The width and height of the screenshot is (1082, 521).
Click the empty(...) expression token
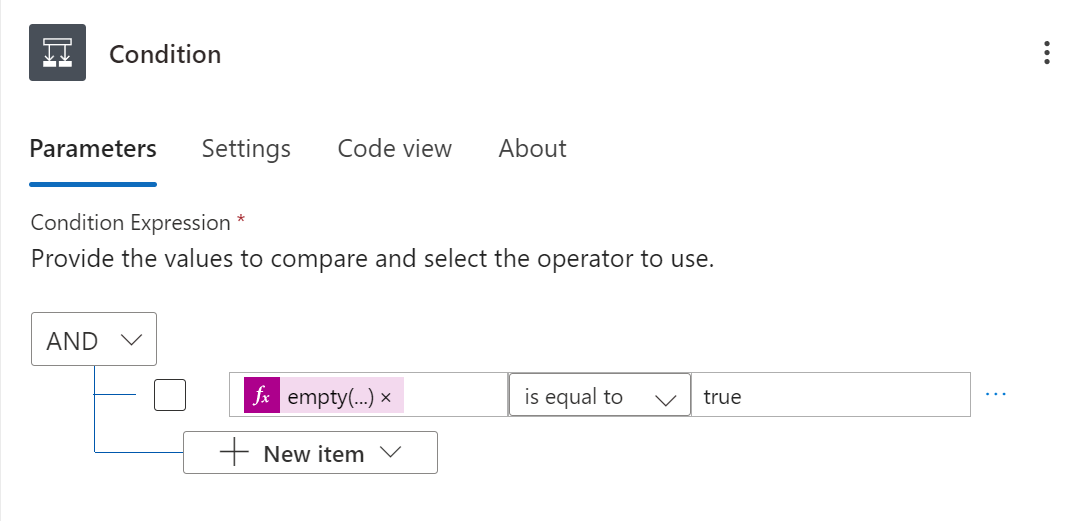pos(330,397)
